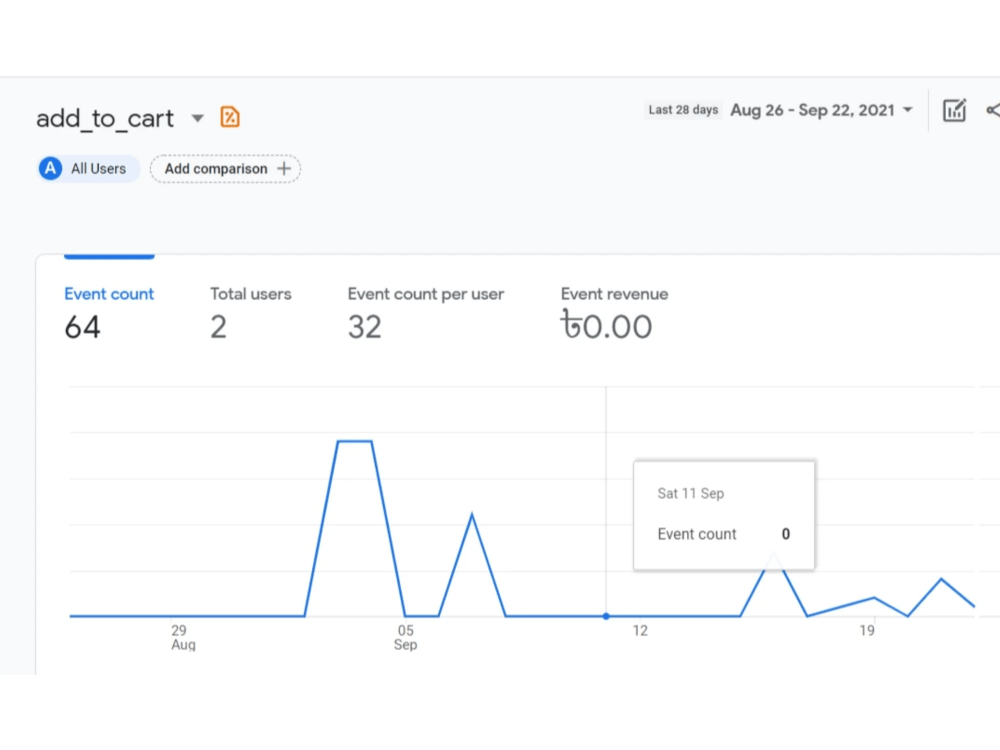
Task: Click the tooltip Event count value 0
Action: pos(786,534)
